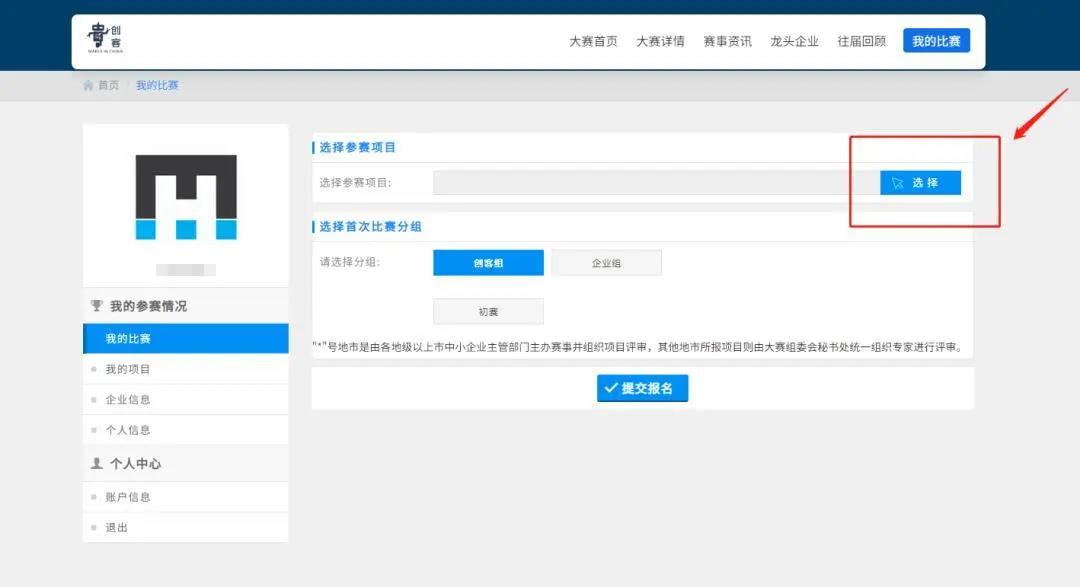Select the 企业组 group option
Screen dimensions: 1080x587
pyautogui.click(x=606, y=263)
